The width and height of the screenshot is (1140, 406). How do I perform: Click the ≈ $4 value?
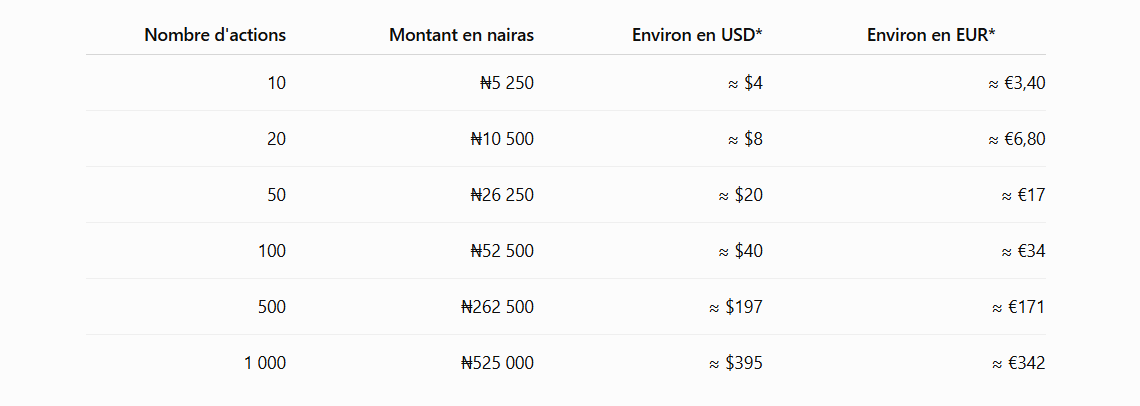(745, 83)
